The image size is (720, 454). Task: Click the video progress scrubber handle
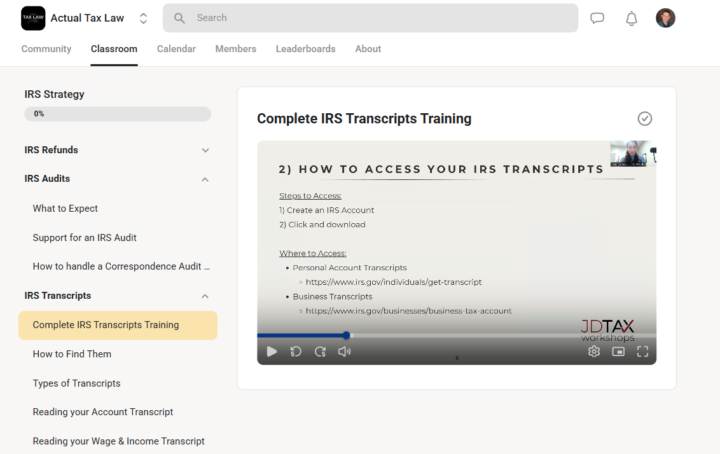pos(346,336)
